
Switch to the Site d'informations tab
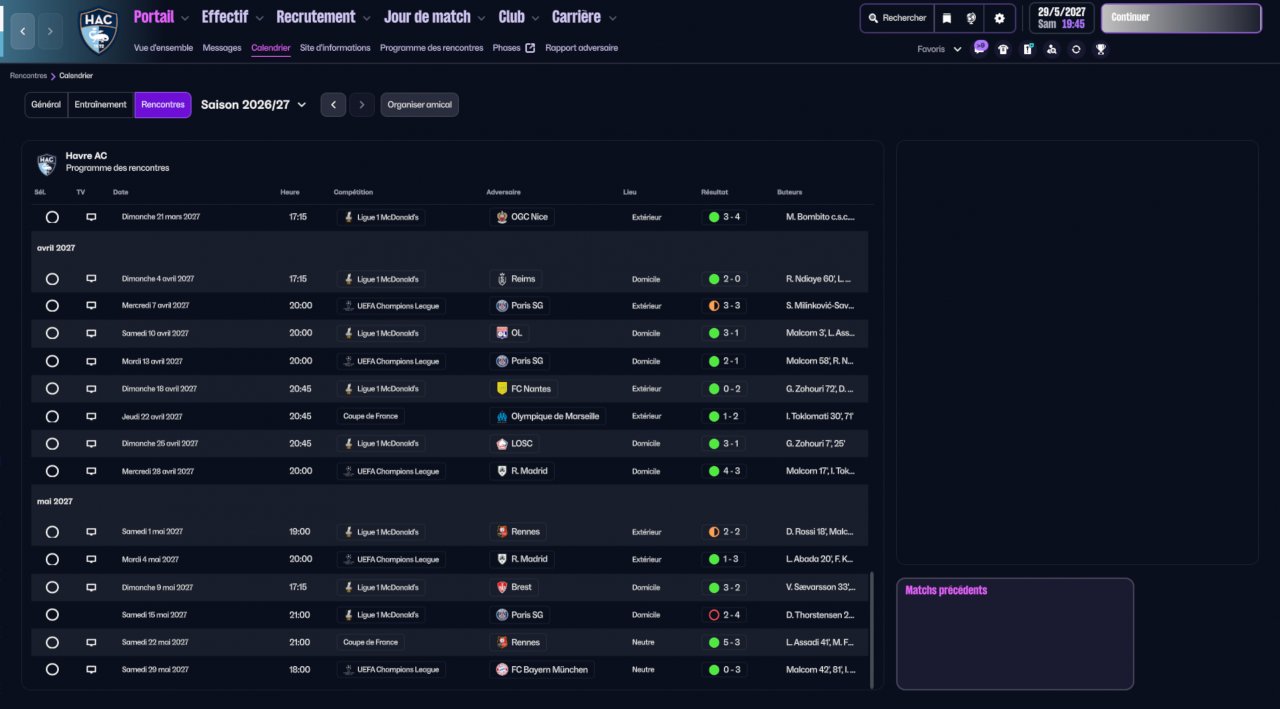pyautogui.click(x=335, y=48)
